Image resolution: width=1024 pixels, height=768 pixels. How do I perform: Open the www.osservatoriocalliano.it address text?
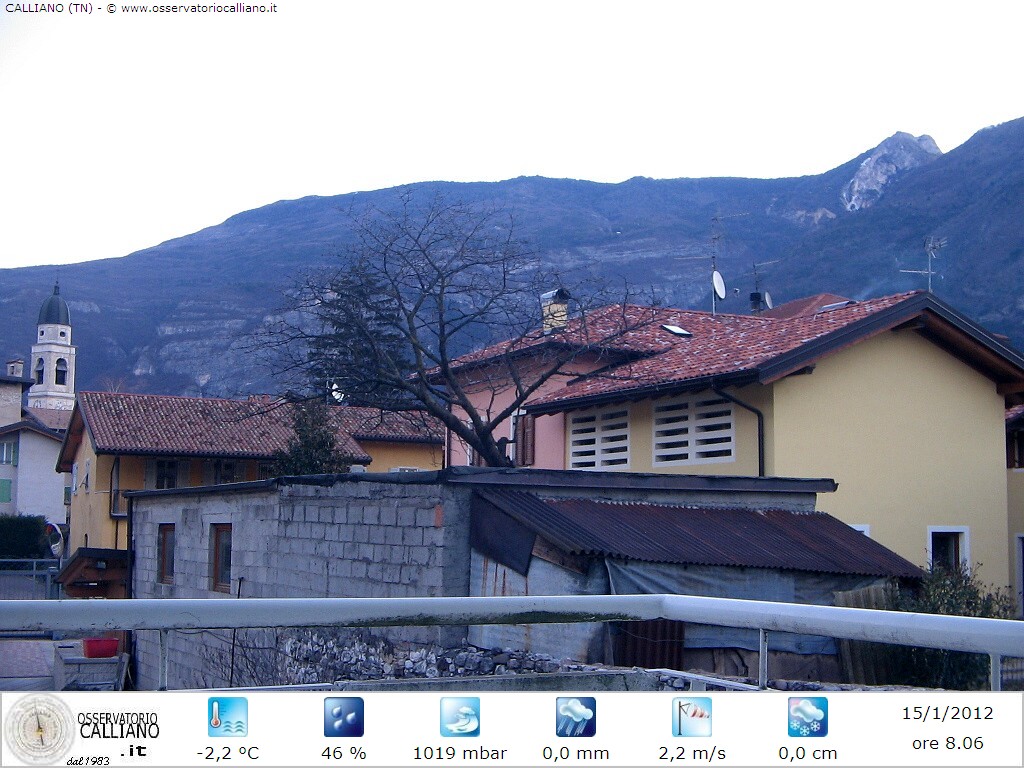(199, 8)
